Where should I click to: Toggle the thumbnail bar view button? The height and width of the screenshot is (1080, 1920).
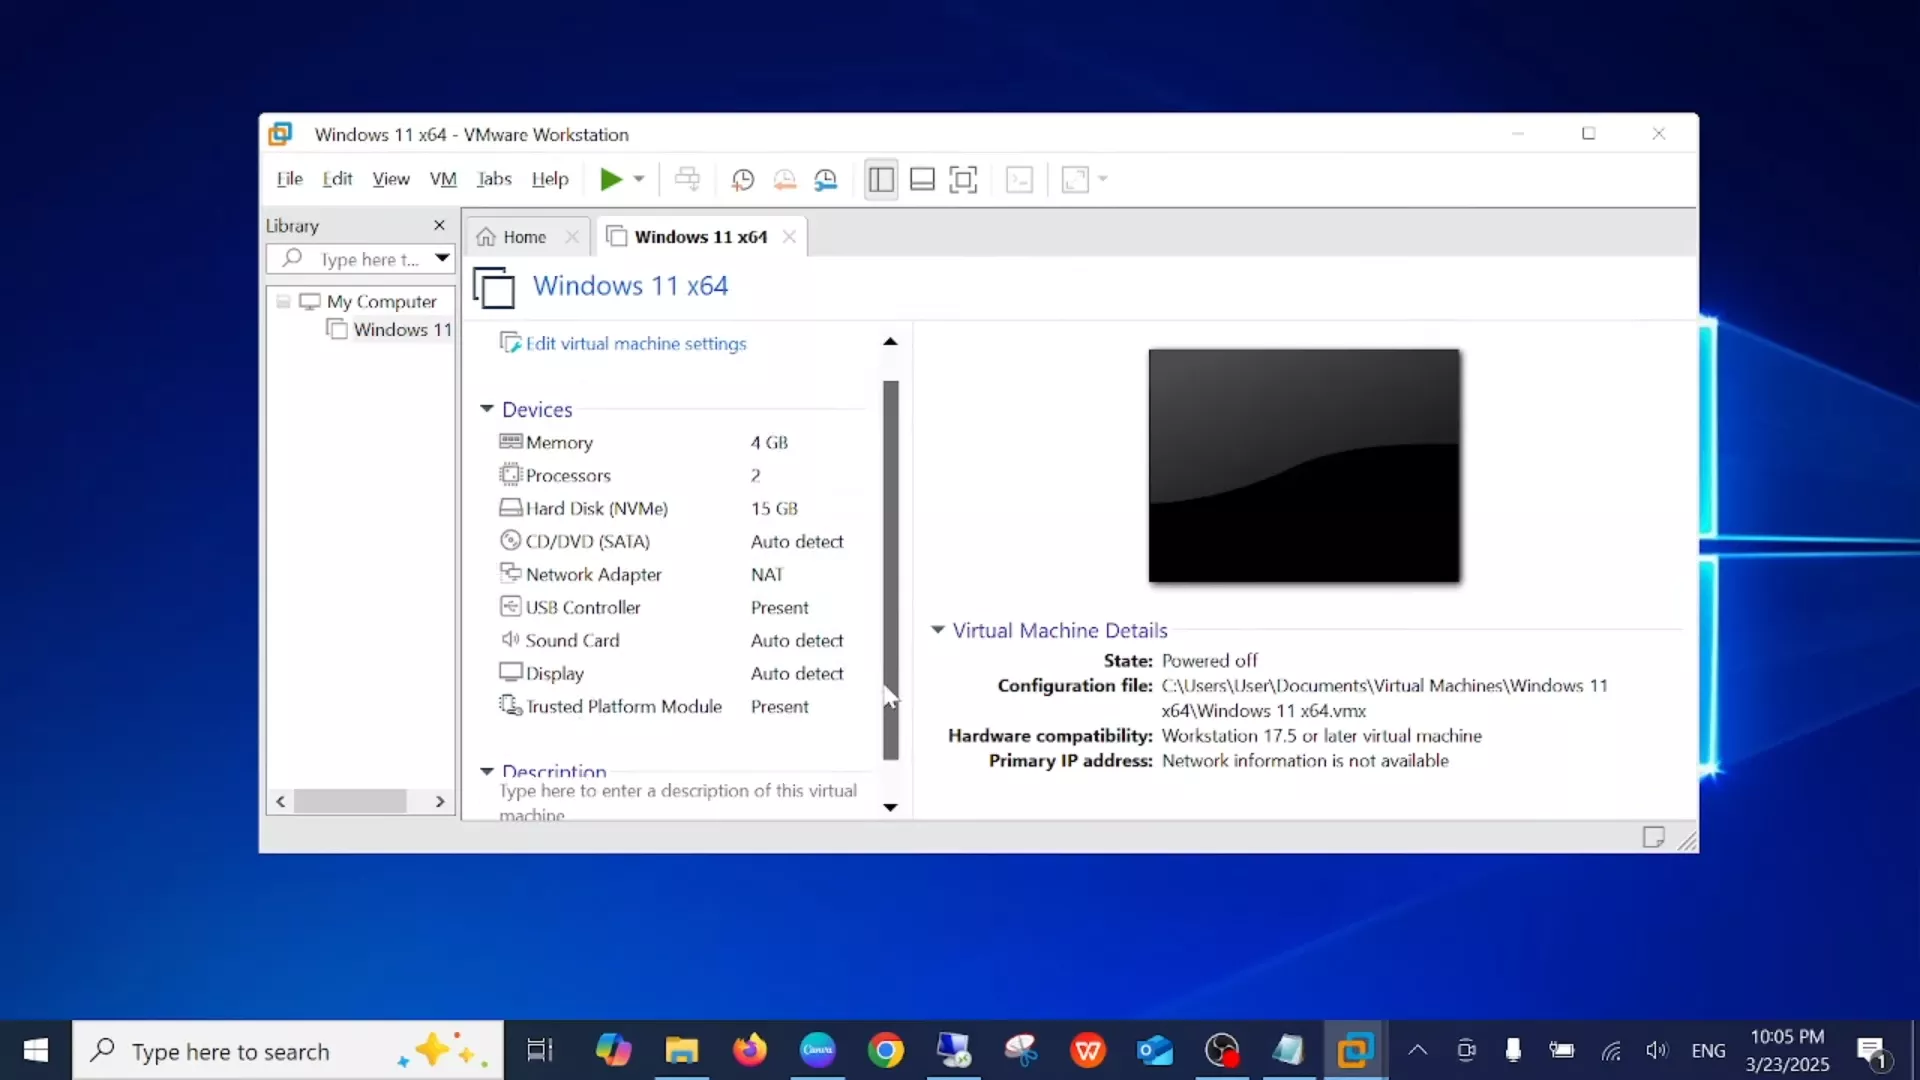(922, 180)
